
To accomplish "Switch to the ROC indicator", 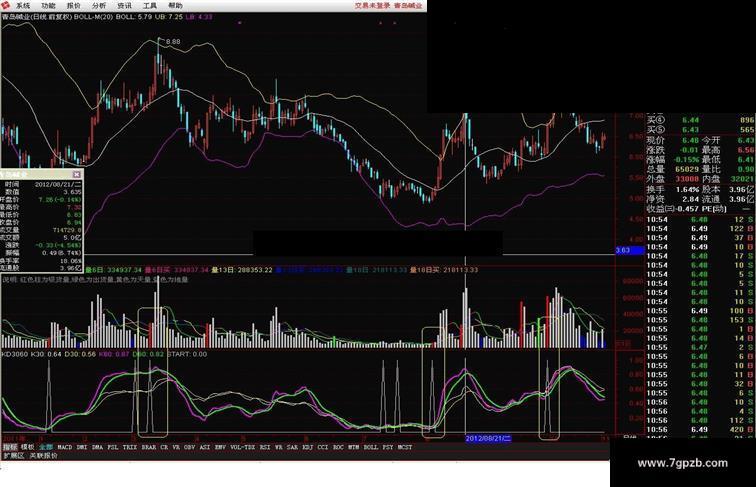I will 338,447.
